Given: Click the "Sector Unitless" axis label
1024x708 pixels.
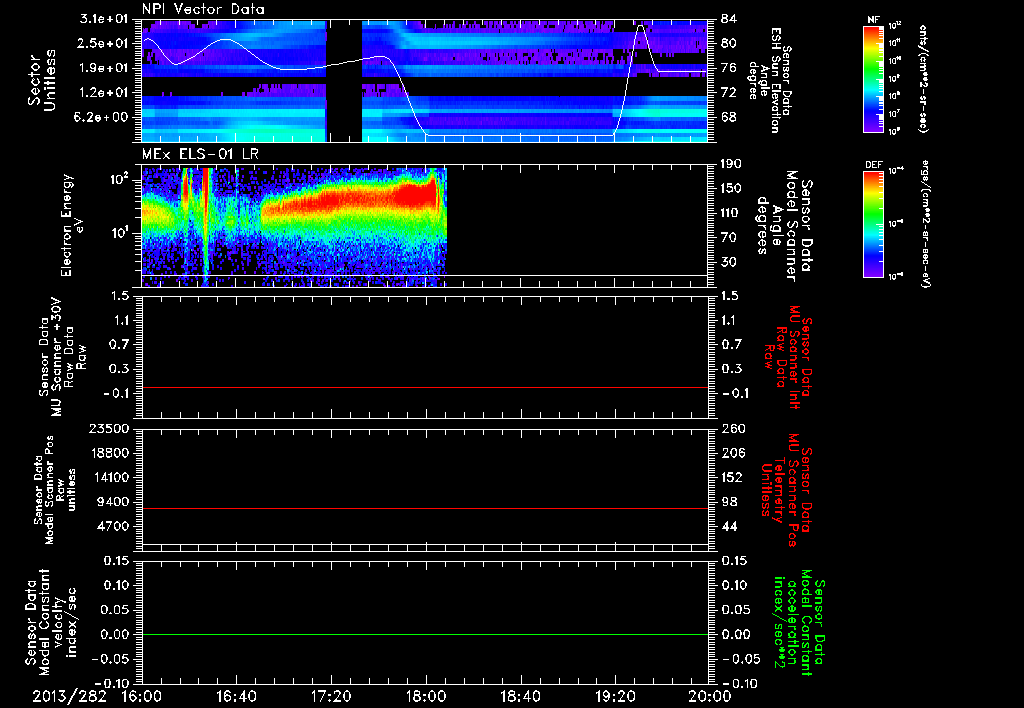Looking at the screenshot, I should [42, 80].
